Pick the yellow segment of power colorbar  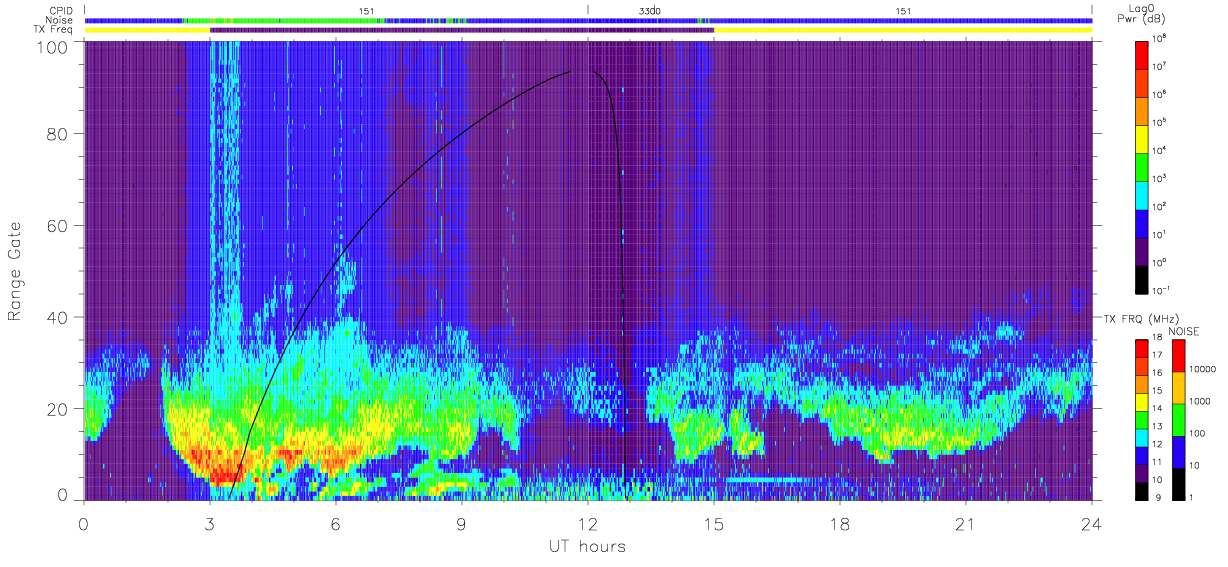click(1142, 137)
